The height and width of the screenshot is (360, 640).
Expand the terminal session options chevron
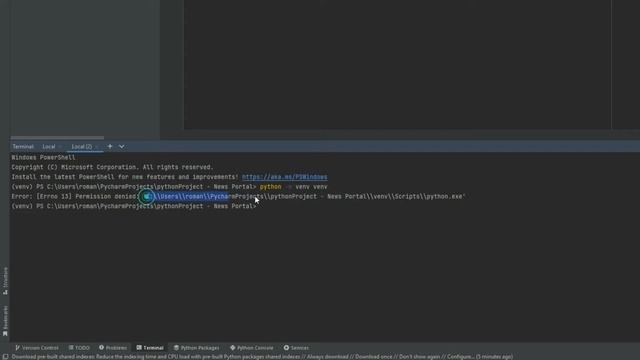121,147
